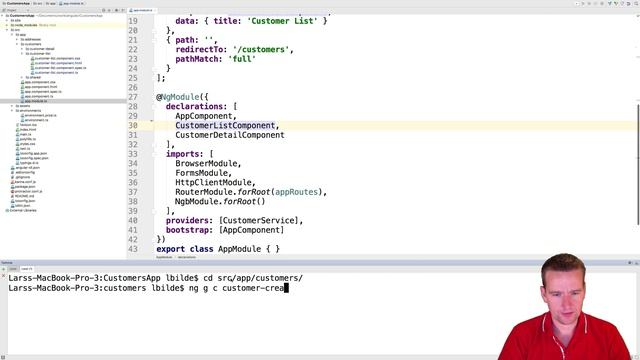The image size is (640, 360).
Task: Expand the shared folder arrow
Action: pos(22,77)
